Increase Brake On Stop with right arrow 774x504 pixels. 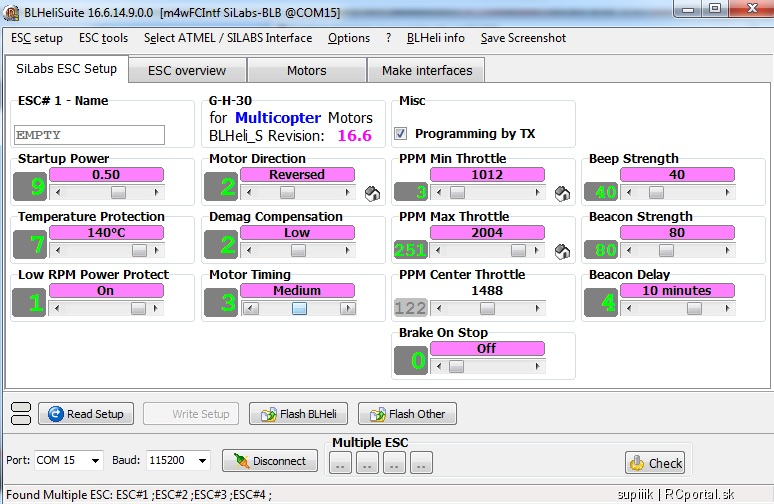point(538,367)
